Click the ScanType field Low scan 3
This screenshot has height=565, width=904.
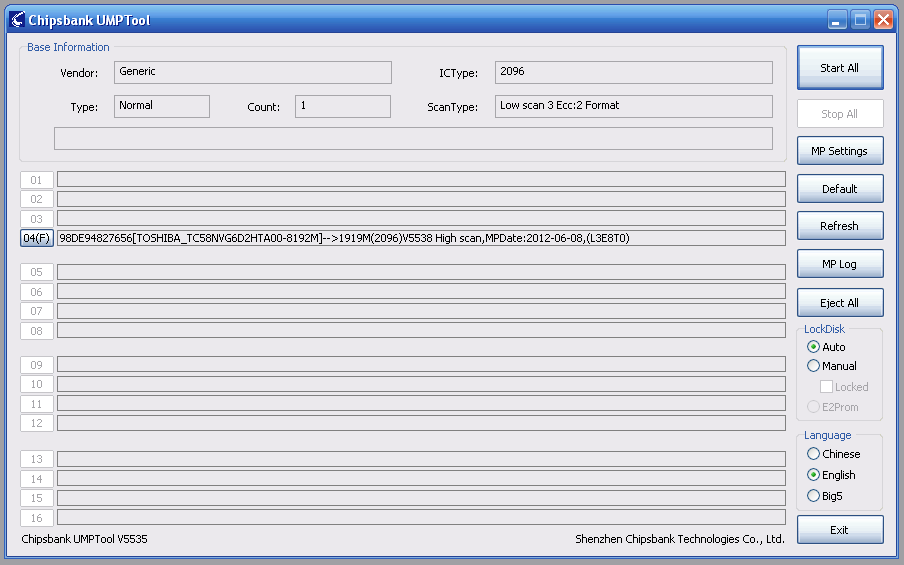[x=634, y=106]
